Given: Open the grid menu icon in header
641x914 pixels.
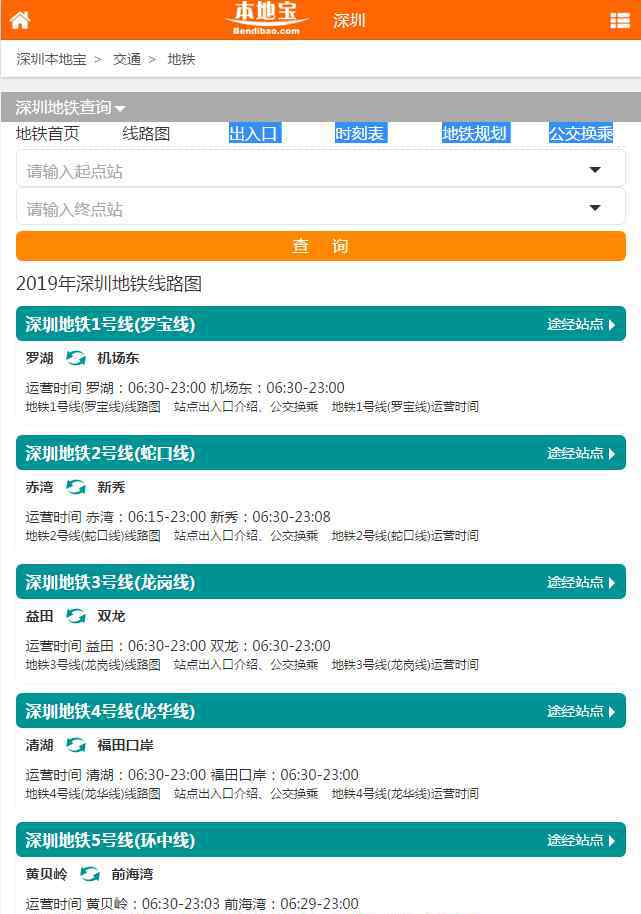Looking at the screenshot, I should pyautogui.click(x=619, y=20).
